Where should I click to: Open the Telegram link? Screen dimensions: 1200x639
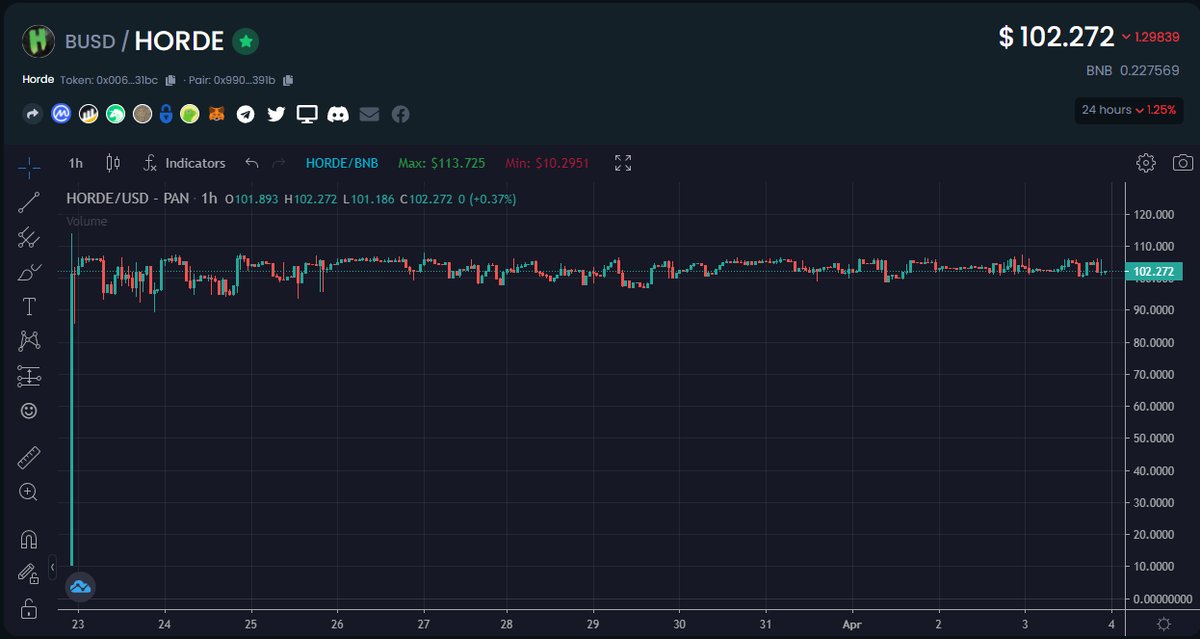click(246, 115)
